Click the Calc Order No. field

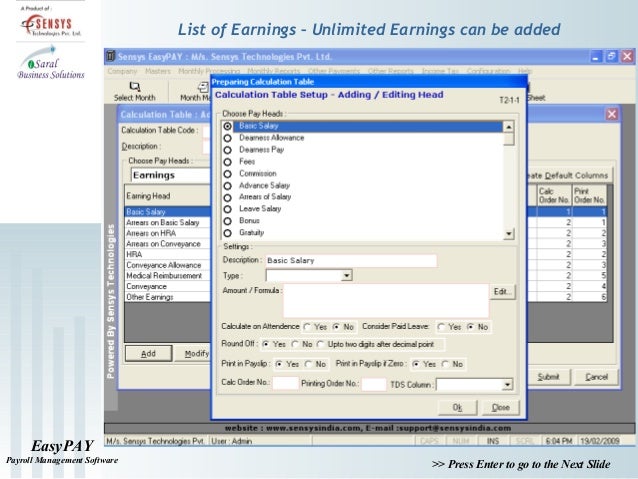click(x=285, y=383)
